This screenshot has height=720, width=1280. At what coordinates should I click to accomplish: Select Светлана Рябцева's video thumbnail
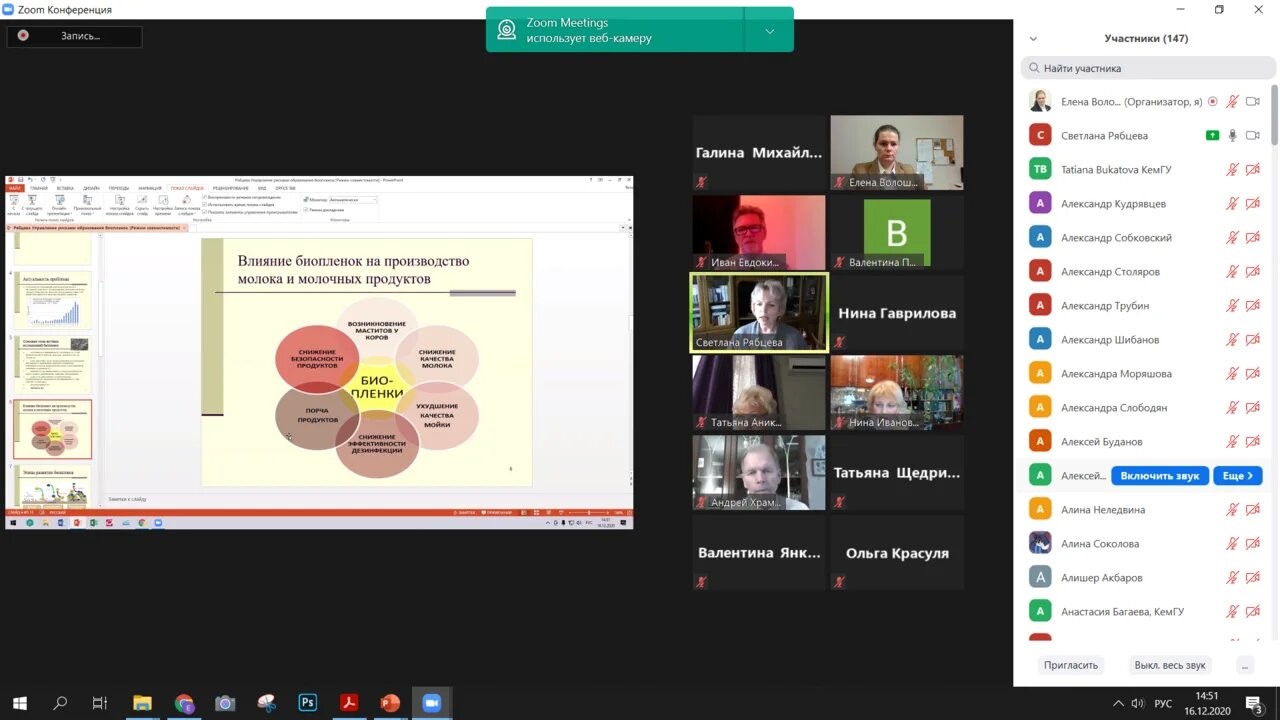(x=760, y=312)
